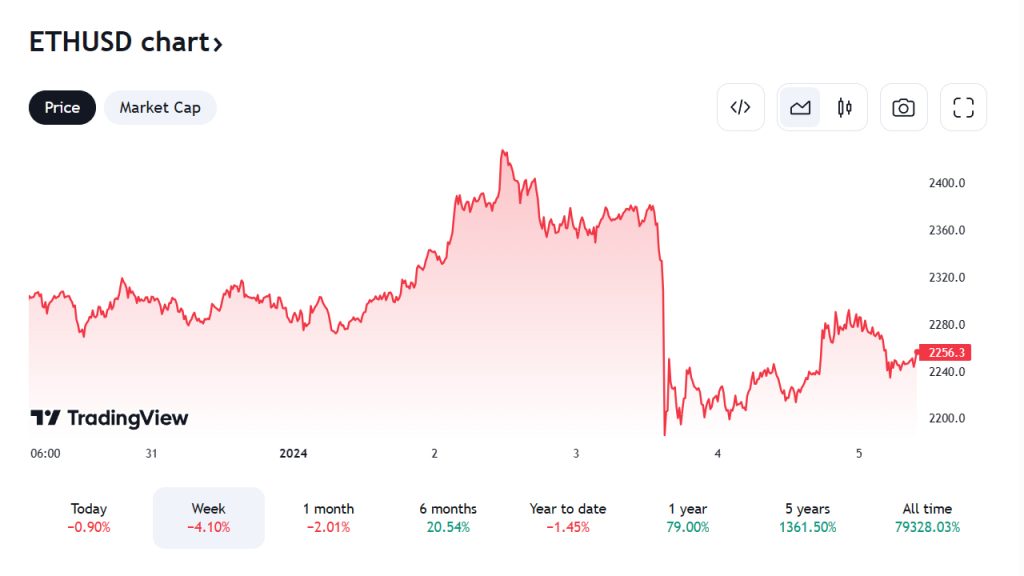Image resolution: width=1024 pixels, height=576 pixels.
Task: Click the 2024 date axis marker
Action: click(293, 453)
